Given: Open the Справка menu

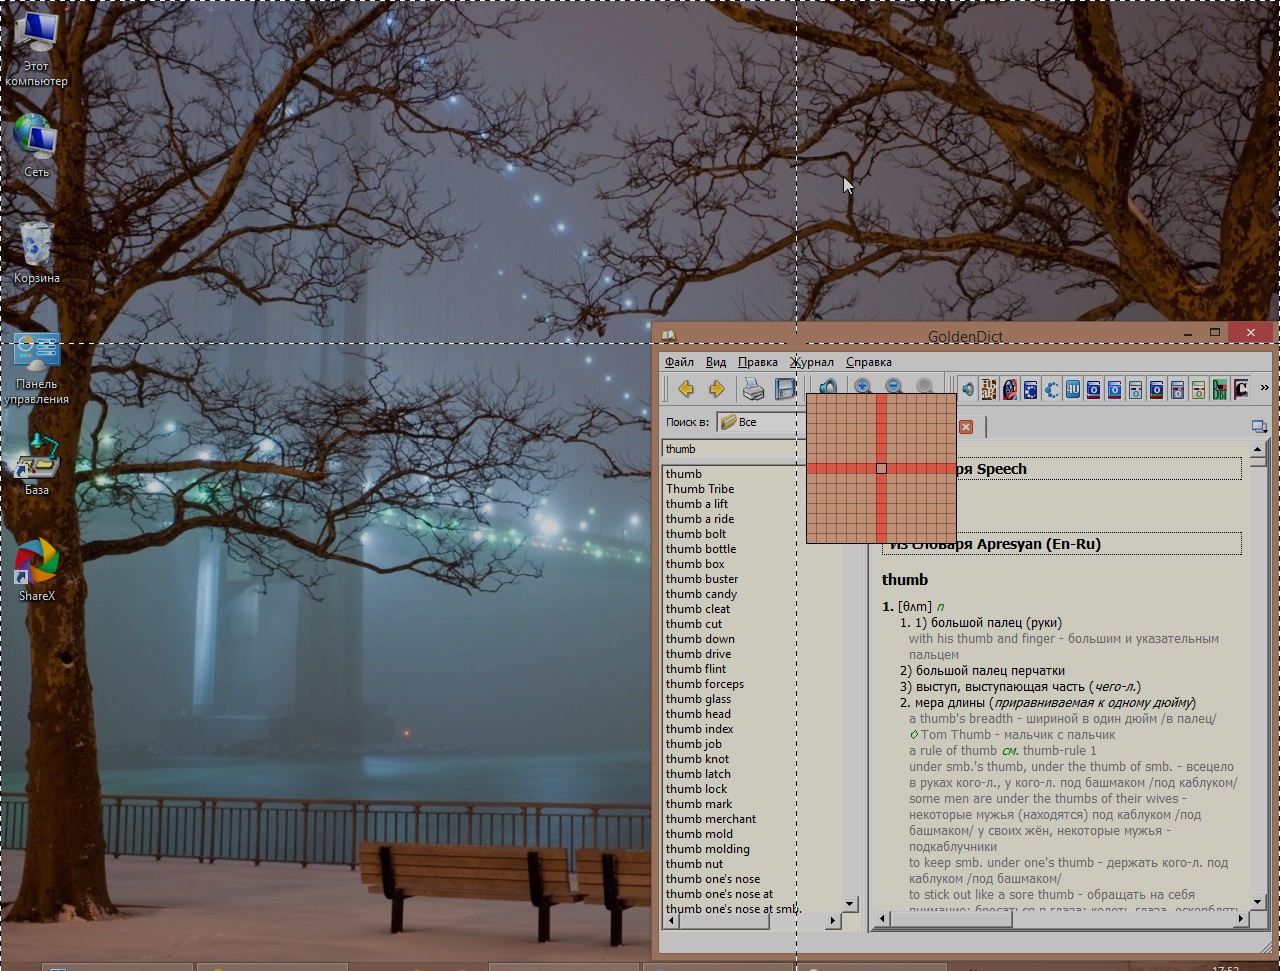Looking at the screenshot, I should tap(869, 362).
